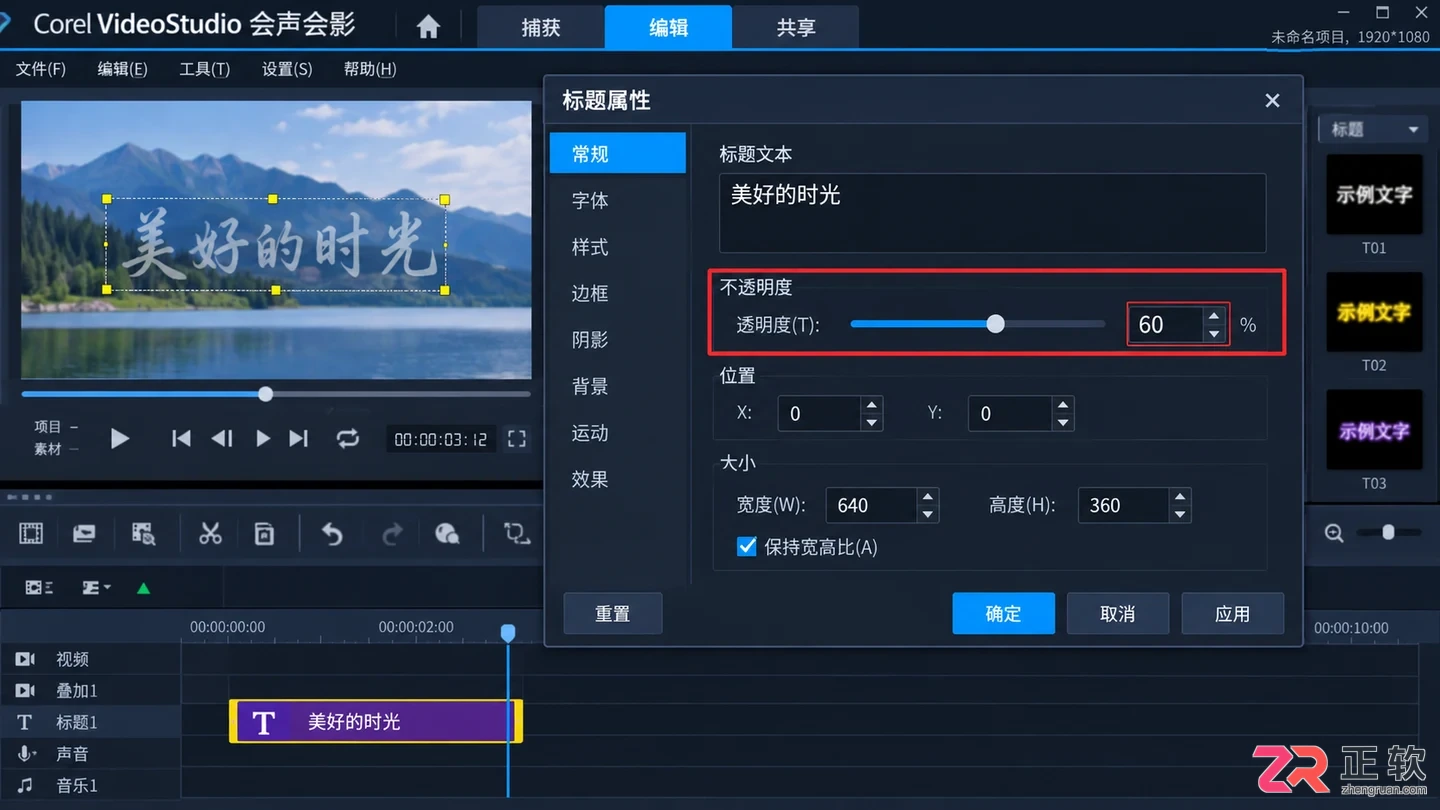Switch to timeline view icon
This screenshot has height=810, width=1440.
(x=84, y=534)
